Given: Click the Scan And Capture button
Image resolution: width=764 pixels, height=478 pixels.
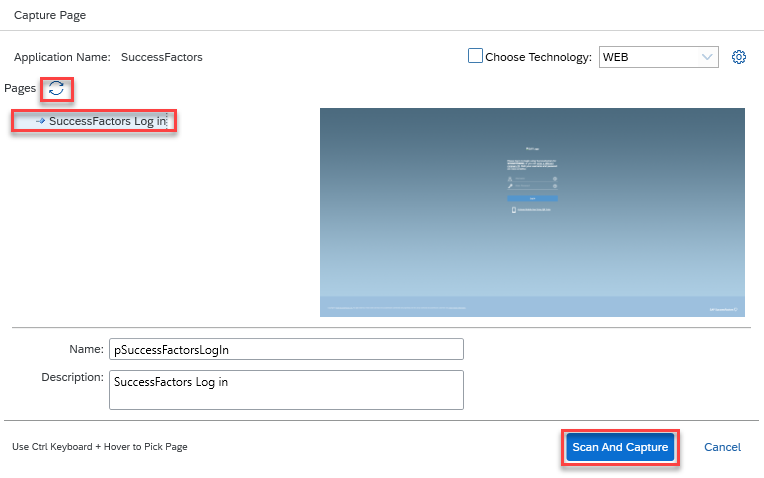Looking at the screenshot, I should pos(620,447).
